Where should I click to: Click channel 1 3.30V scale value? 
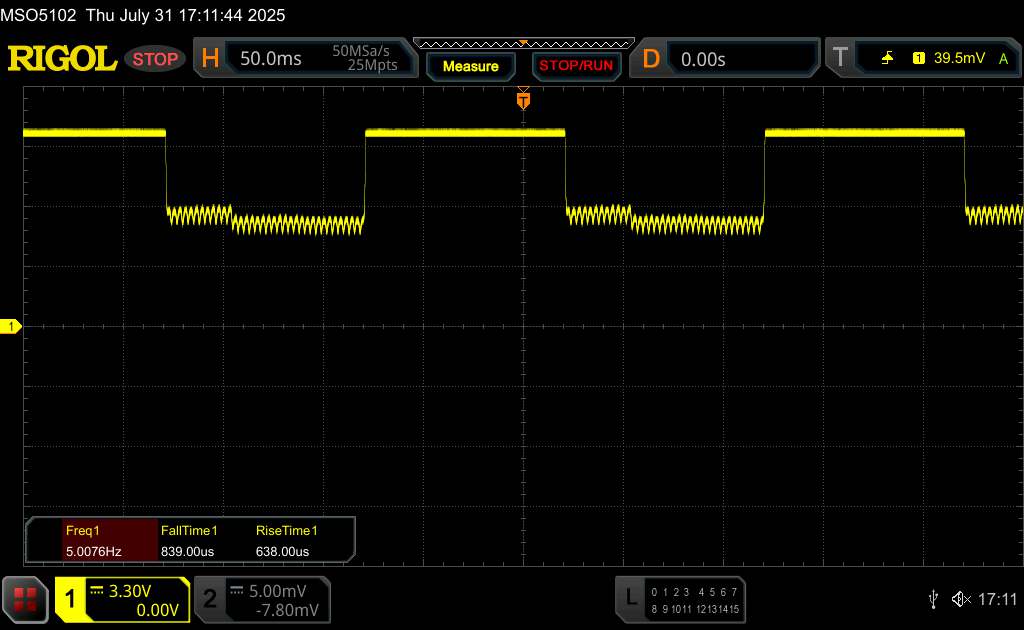click(x=130, y=591)
